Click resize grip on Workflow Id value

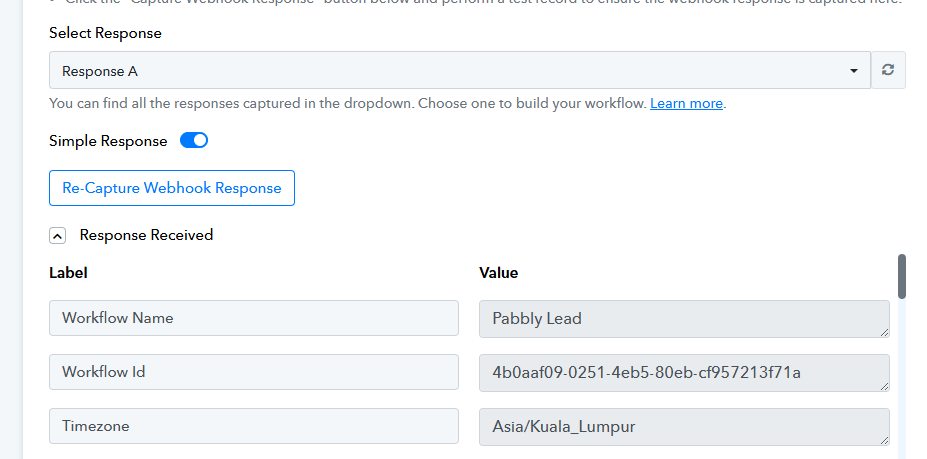pyautogui.click(x=884, y=385)
